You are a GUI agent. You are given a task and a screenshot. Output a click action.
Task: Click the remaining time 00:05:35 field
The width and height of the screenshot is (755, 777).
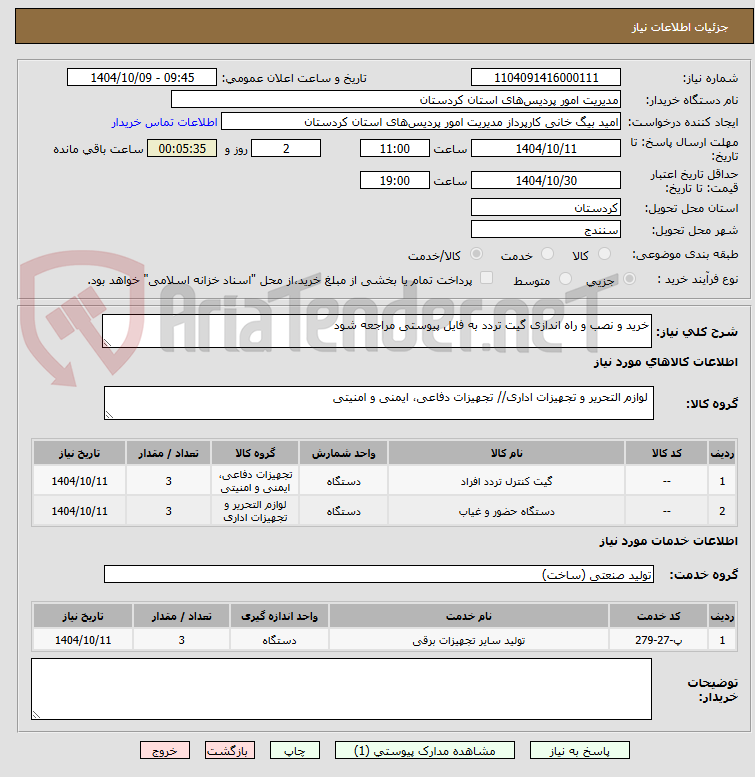click(x=182, y=148)
